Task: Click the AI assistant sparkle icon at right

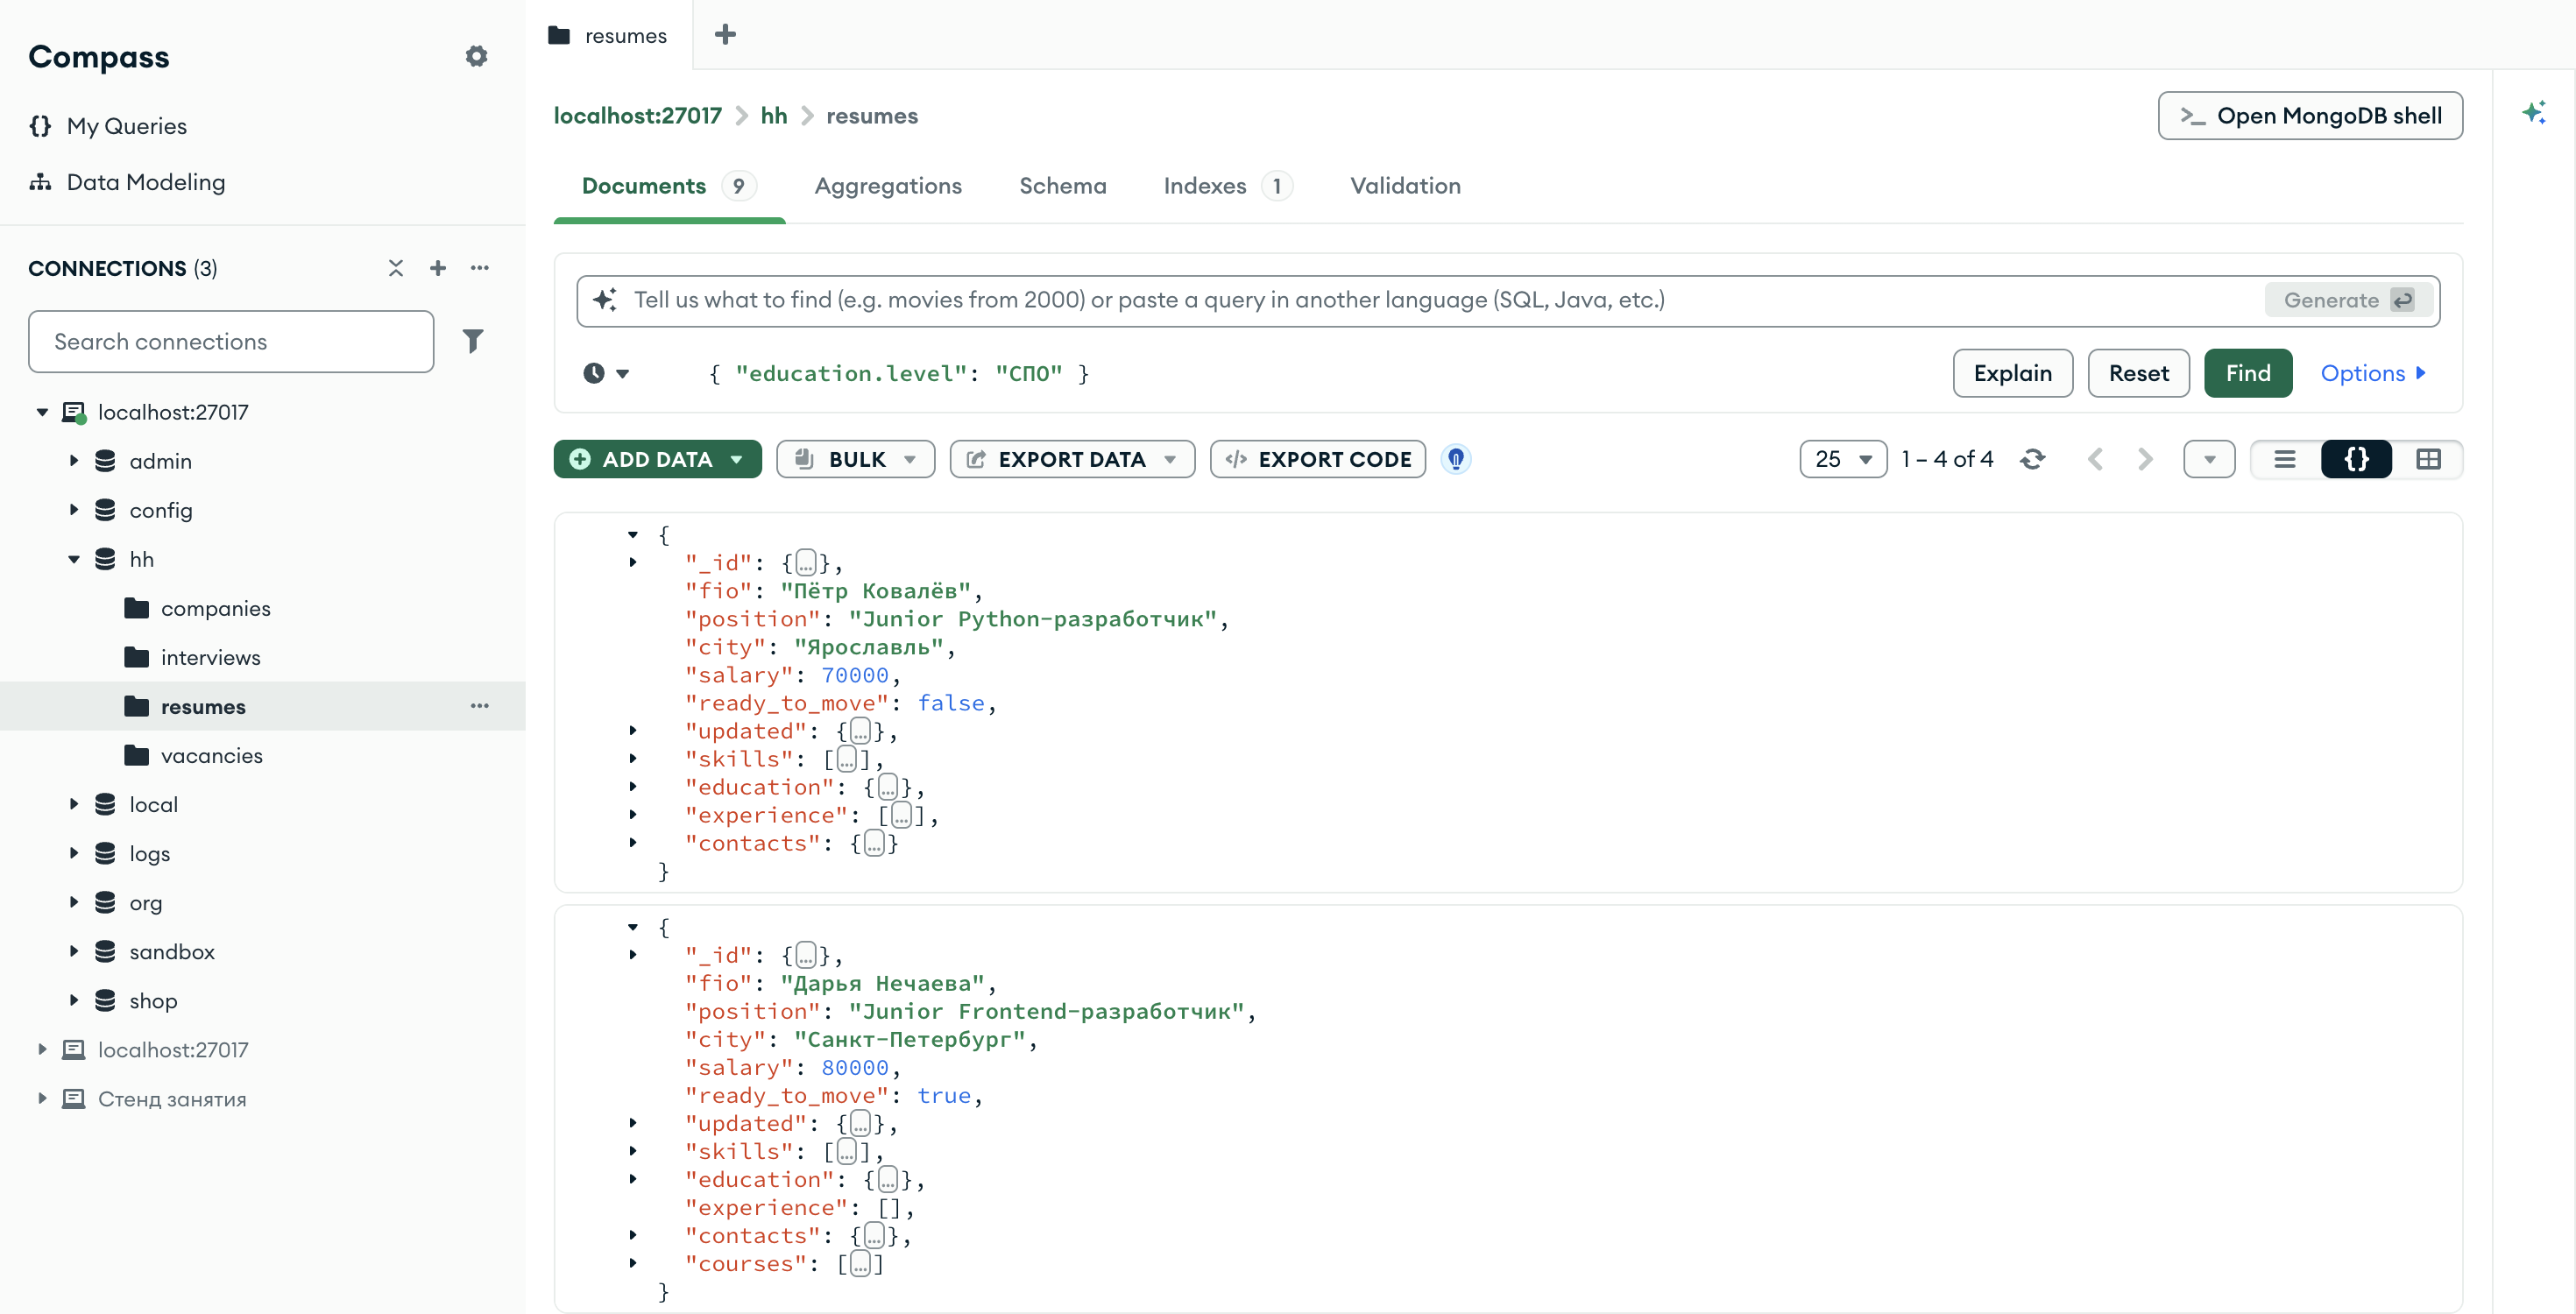Action: click(2533, 112)
